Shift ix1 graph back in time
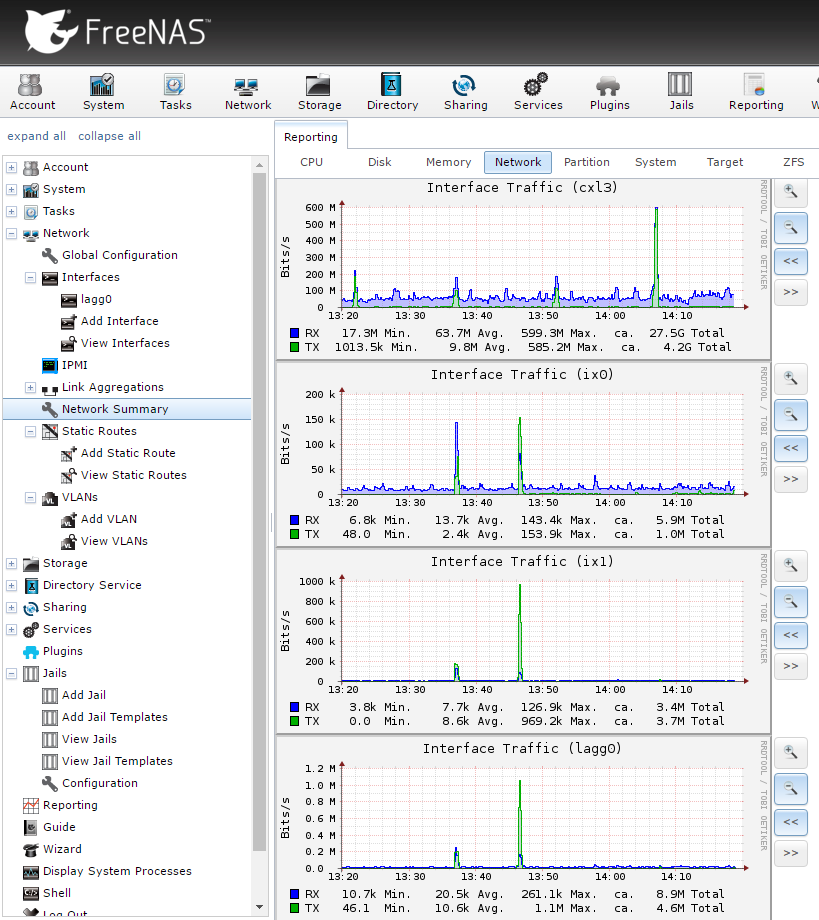This screenshot has width=819, height=920. (790, 634)
